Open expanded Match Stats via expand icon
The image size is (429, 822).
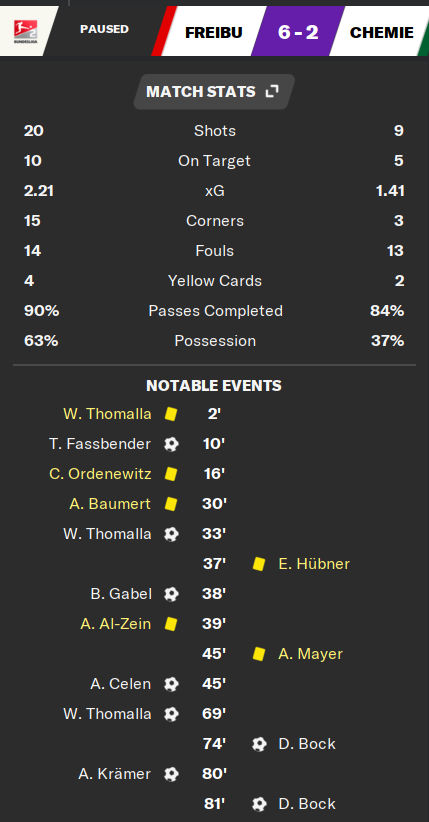272,92
